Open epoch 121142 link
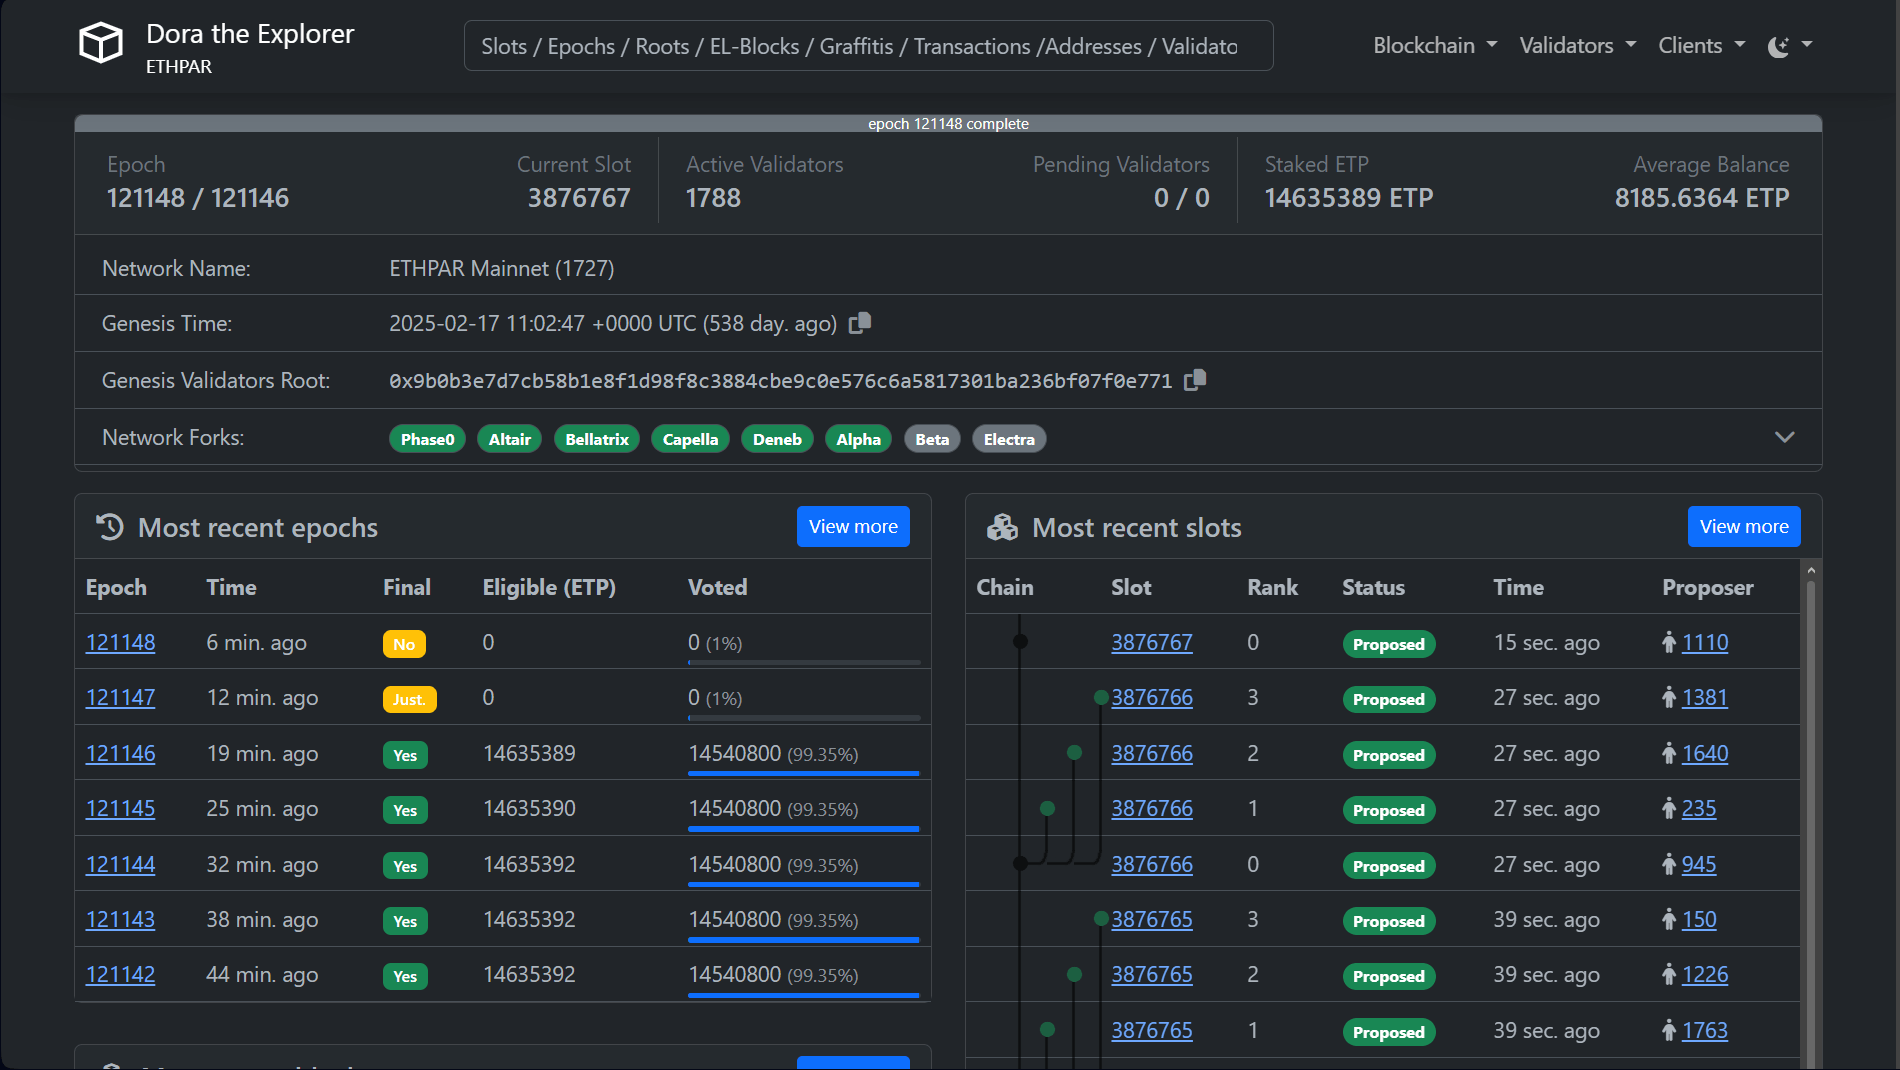The height and width of the screenshot is (1070, 1900). (121, 974)
